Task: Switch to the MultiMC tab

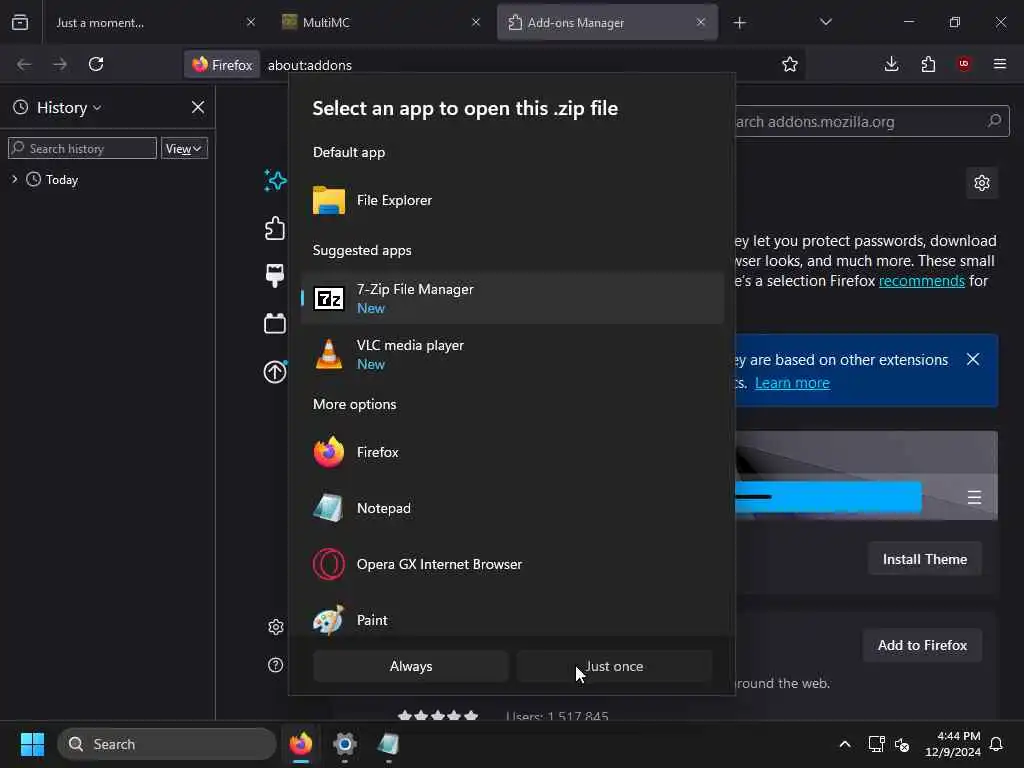Action: [381, 22]
